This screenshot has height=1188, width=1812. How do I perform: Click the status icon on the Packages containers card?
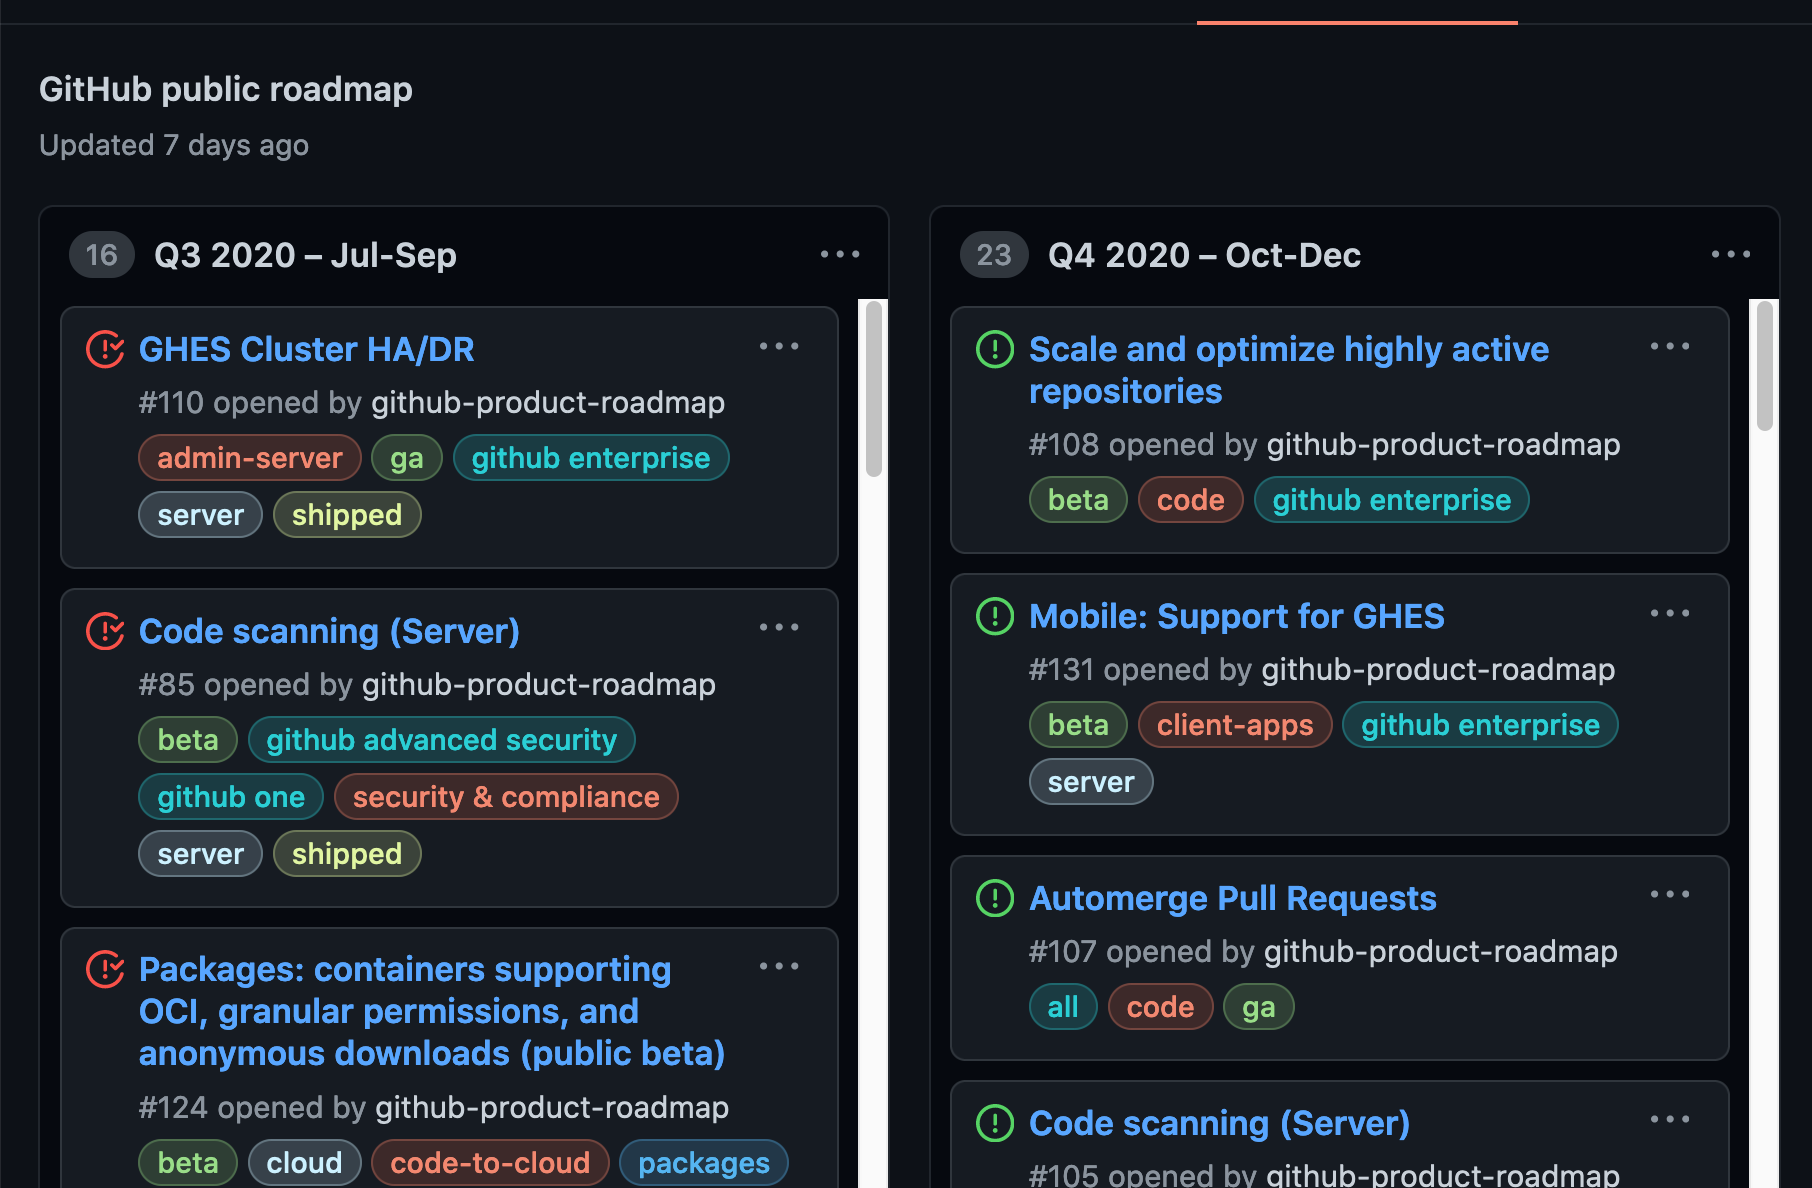point(105,969)
